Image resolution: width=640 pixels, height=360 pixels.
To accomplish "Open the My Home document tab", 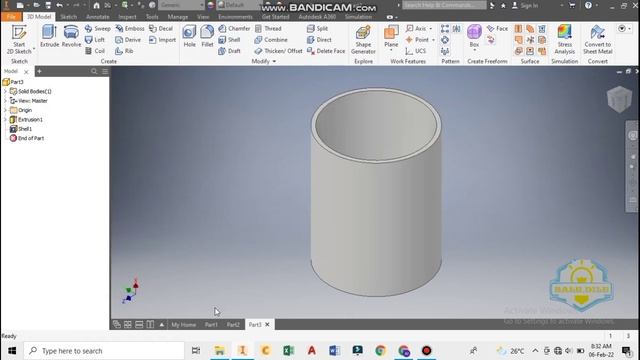I will tap(184, 325).
